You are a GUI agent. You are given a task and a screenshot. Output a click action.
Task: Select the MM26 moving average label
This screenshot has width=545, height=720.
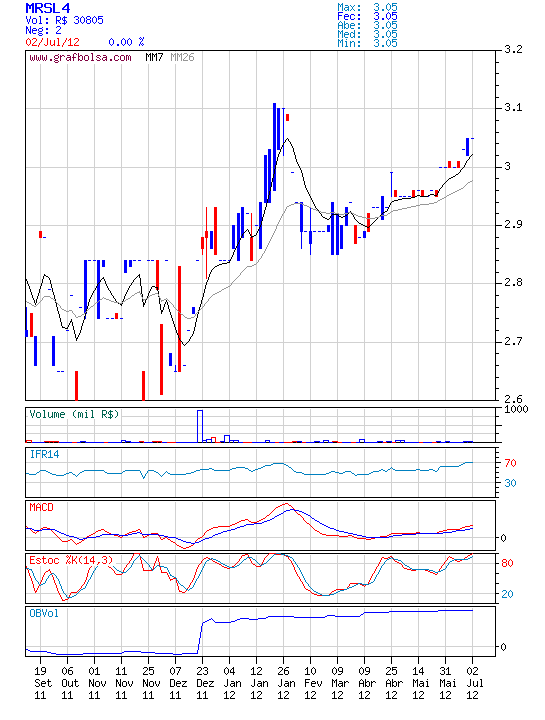[182, 57]
